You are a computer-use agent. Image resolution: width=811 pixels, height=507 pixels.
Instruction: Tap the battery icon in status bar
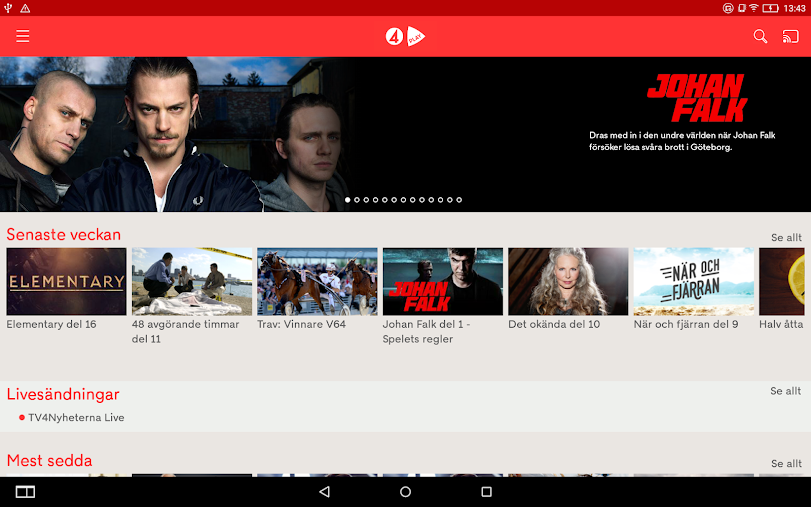point(770,8)
